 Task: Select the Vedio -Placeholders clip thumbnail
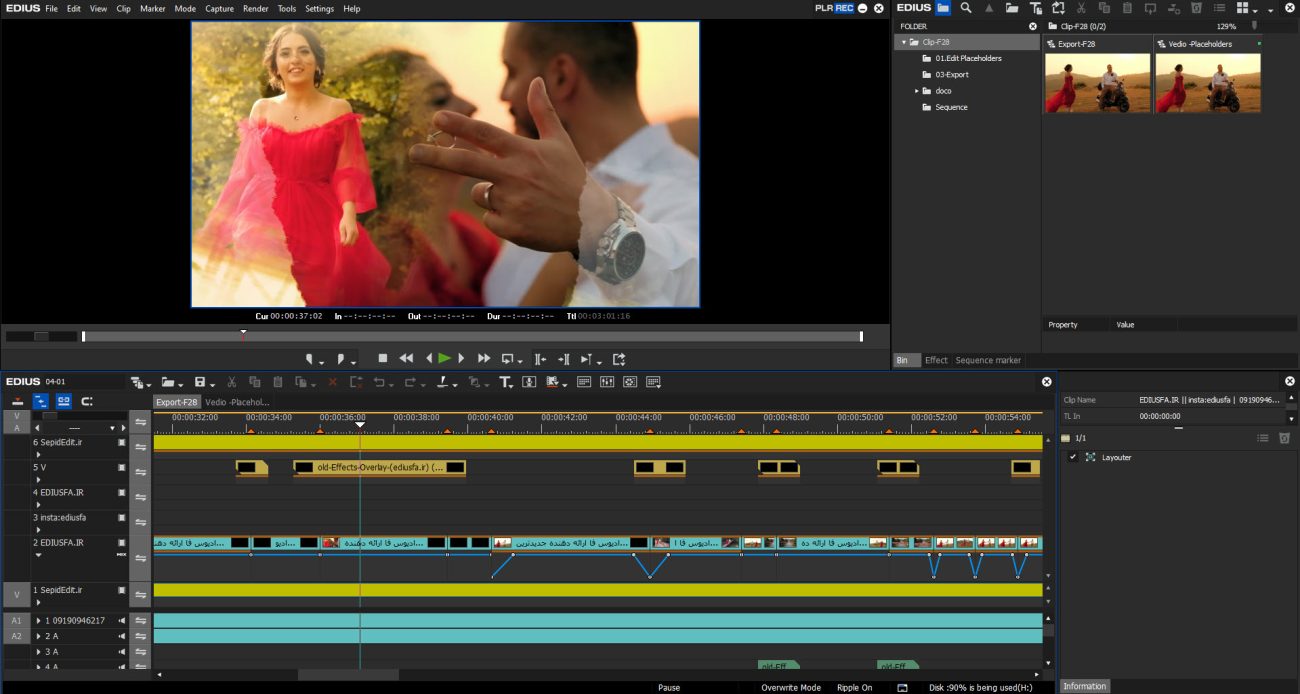(x=1207, y=82)
